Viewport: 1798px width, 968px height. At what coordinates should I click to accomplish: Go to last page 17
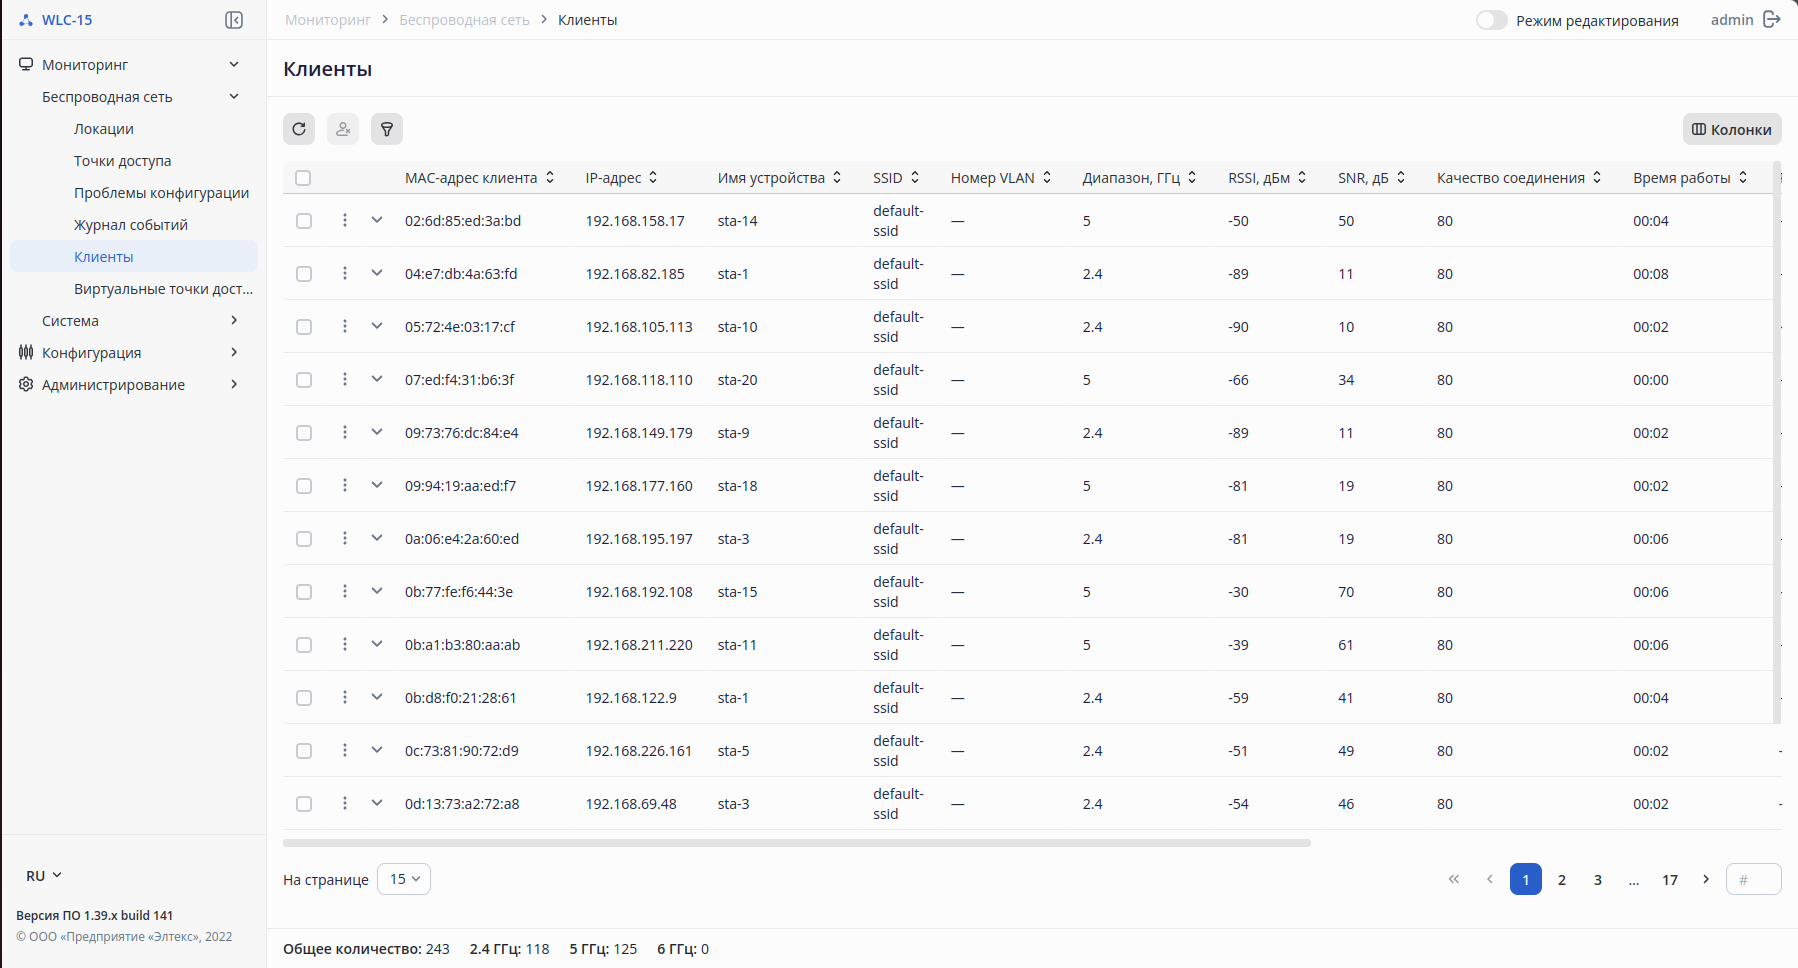coord(1670,880)
